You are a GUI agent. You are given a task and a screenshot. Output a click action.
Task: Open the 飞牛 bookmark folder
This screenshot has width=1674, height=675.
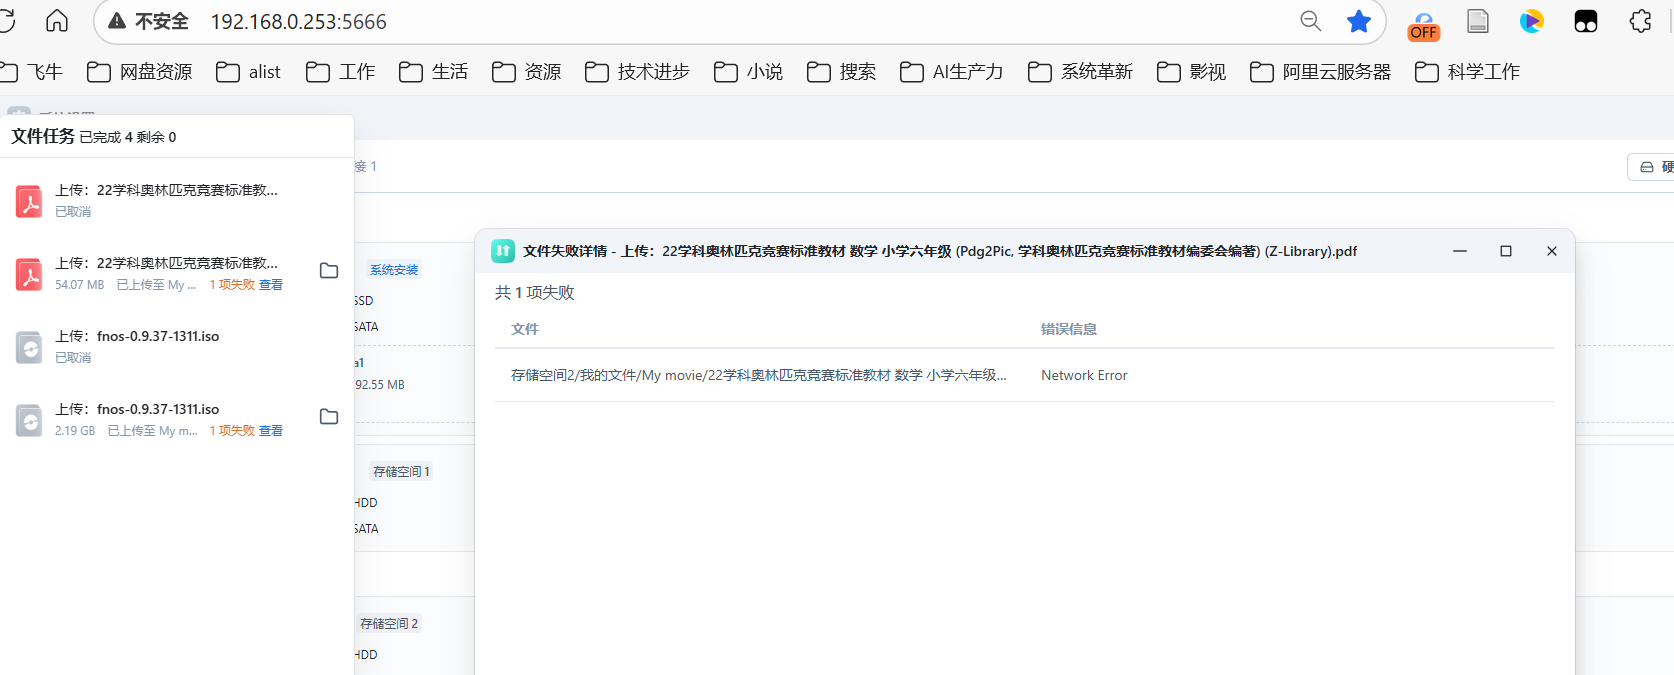(x=32, y=72)
